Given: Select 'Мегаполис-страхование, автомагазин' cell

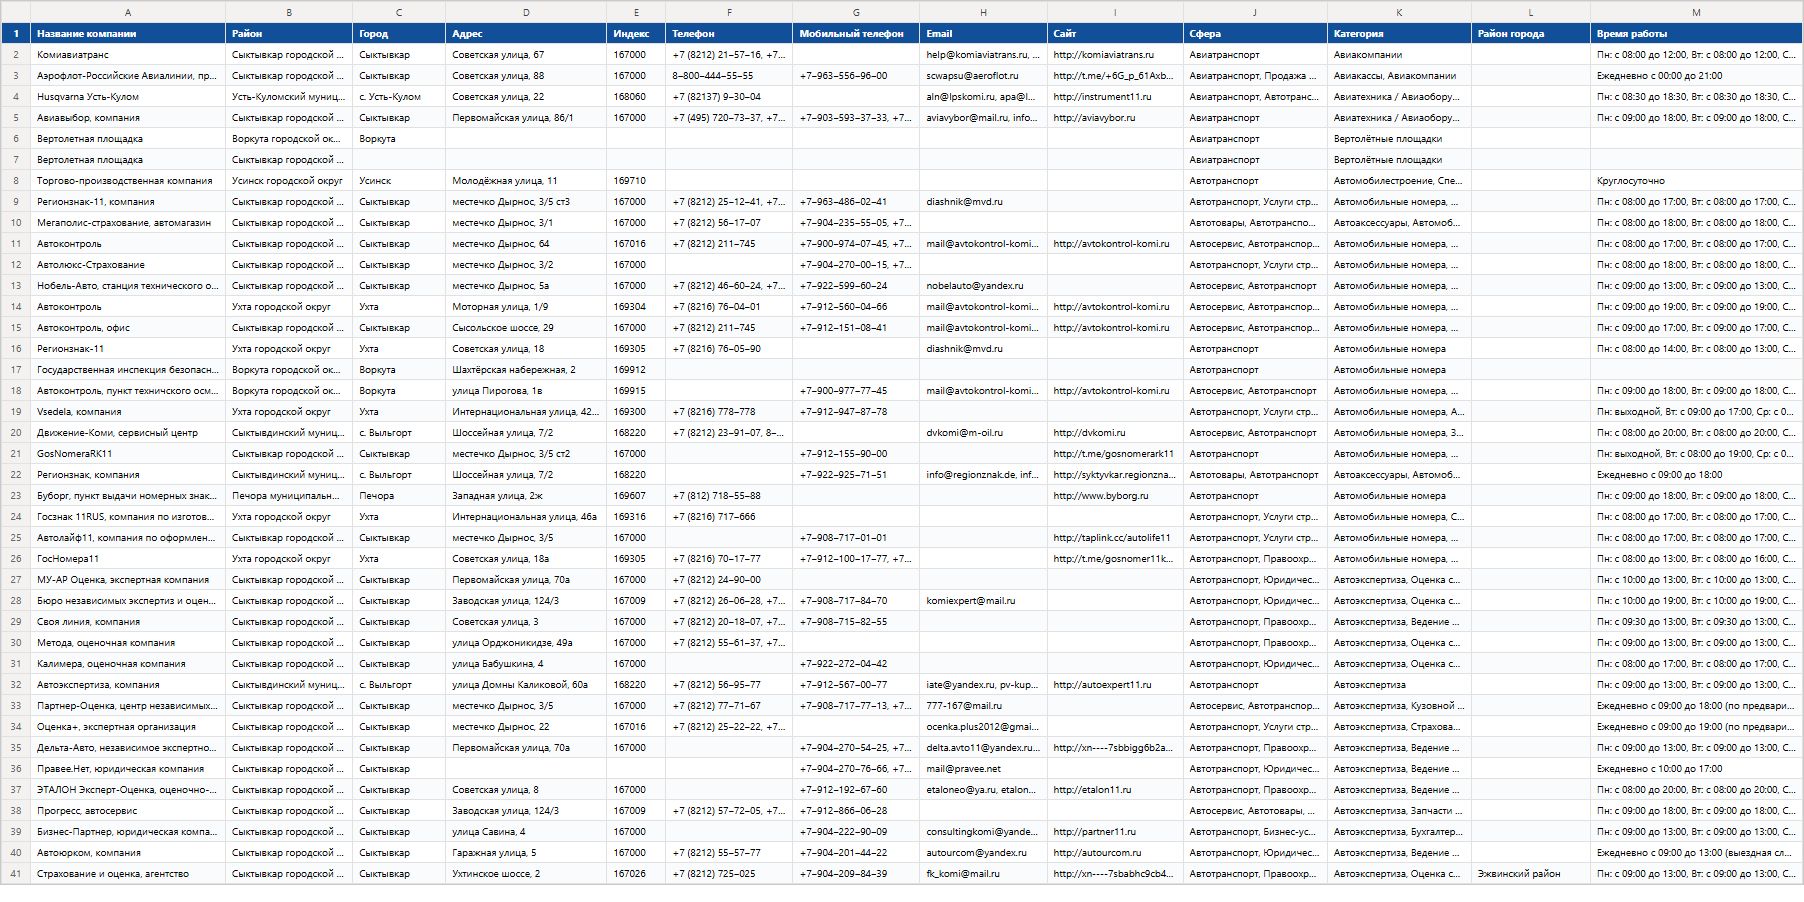Looking at the screenshot, I should pyautogui.click(x=128, y=223).
